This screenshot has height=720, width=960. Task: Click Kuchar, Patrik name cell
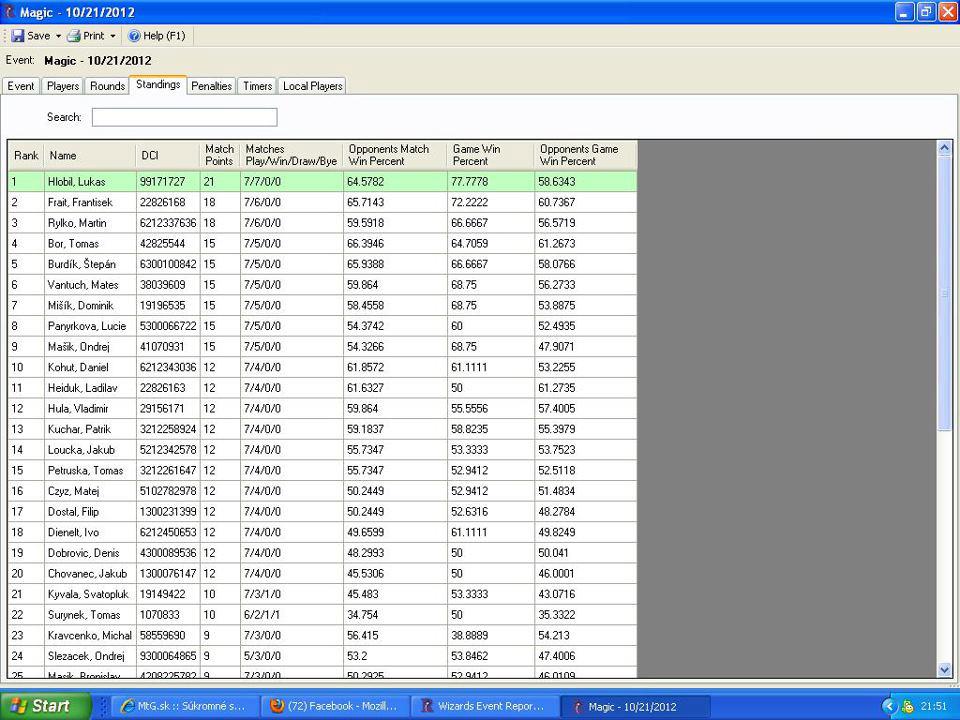pyautogui.click(x=90, y=429)
